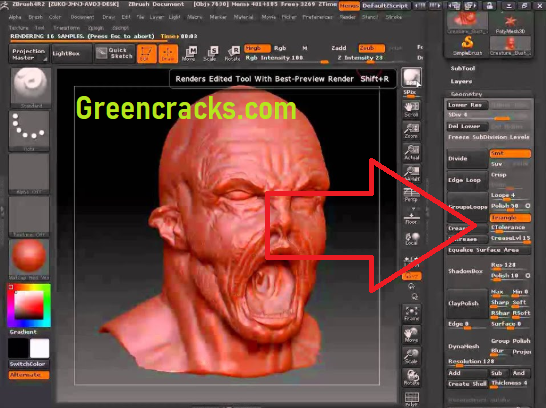Toggle the Crisp option

tap(499, 175)
